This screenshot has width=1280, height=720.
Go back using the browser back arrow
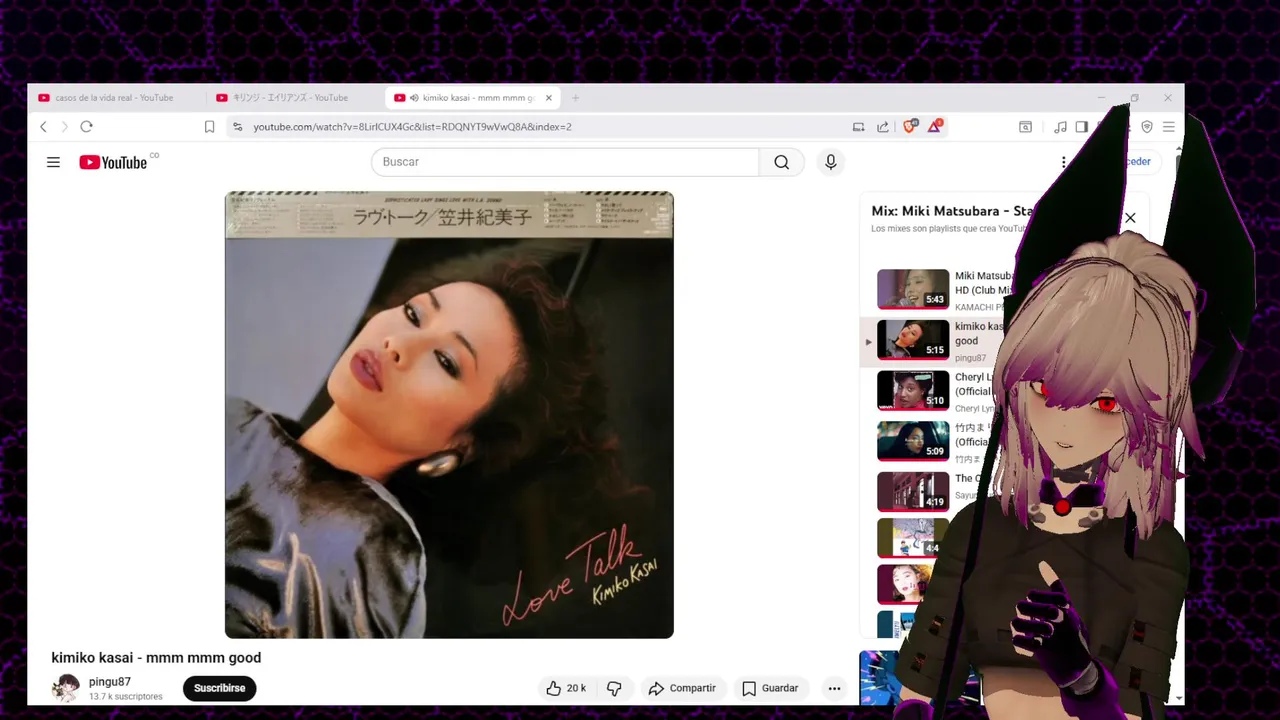pyautogui.click(x=43, y=127)
